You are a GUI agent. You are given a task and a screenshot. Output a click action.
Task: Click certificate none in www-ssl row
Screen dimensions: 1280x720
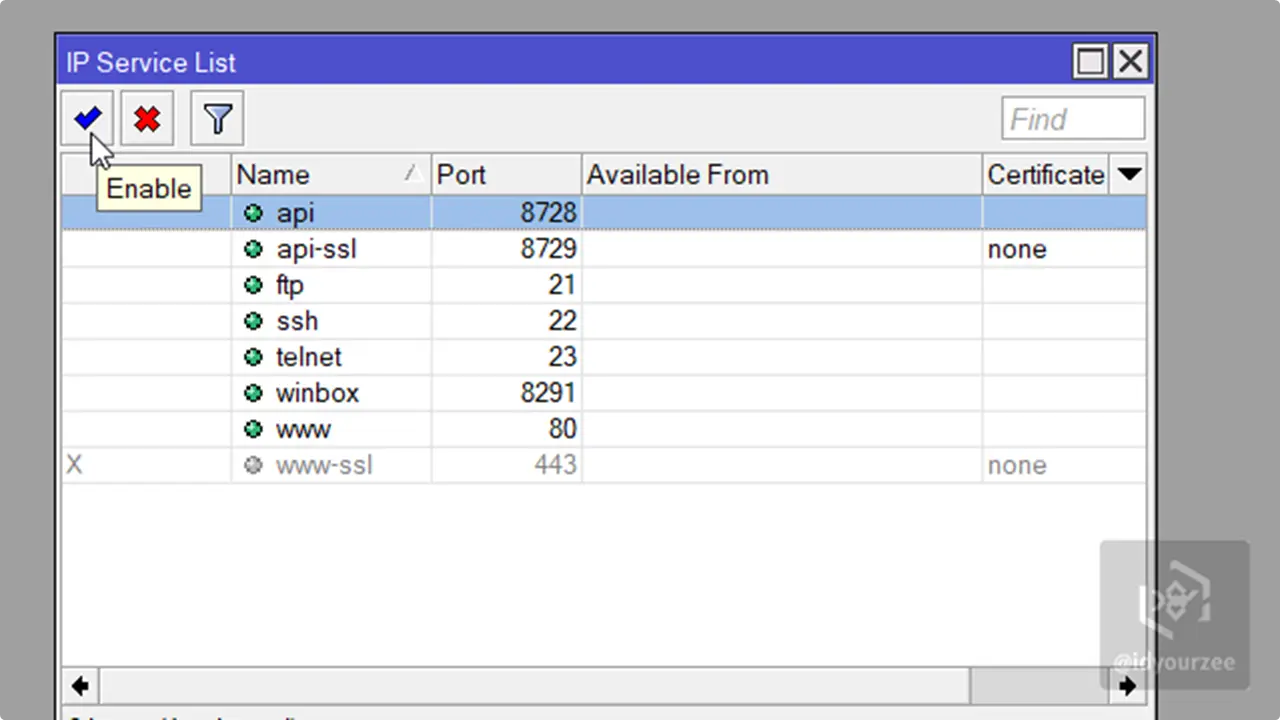point(1017,465)
